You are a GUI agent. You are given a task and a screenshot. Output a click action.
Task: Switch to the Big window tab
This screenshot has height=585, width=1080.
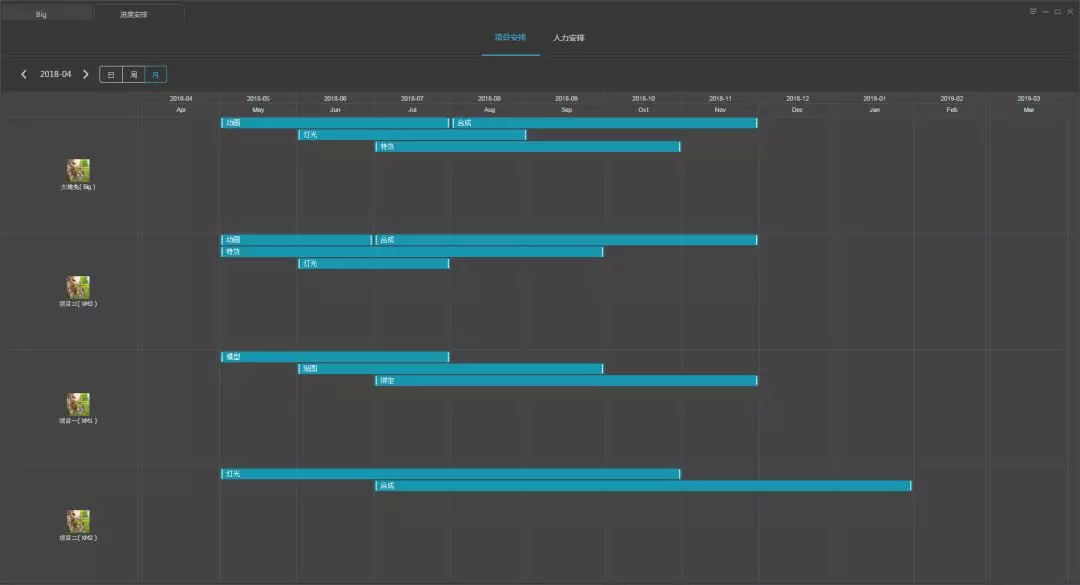click(x=42, y=14)
